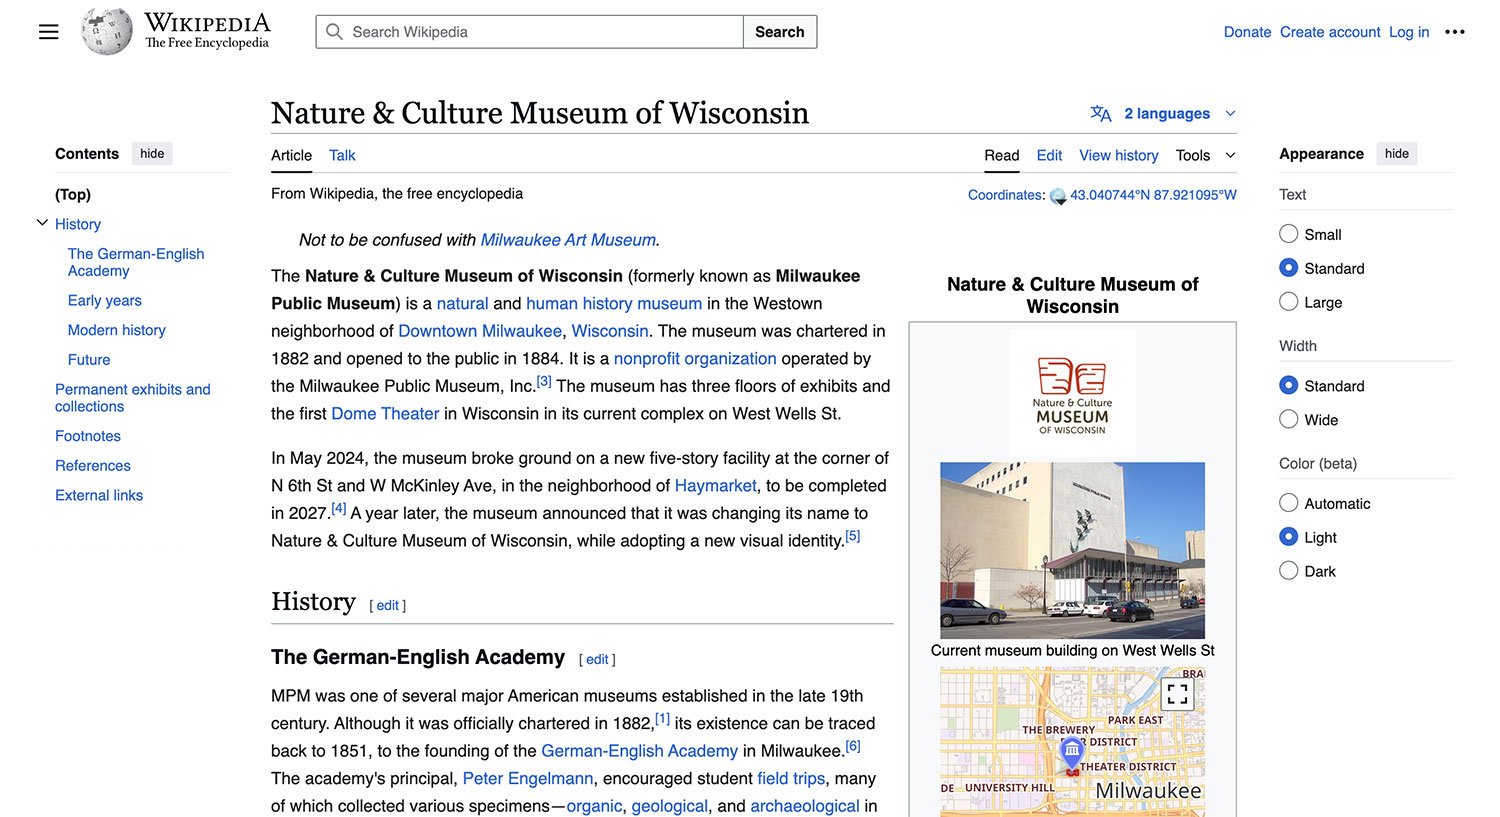Click Create account link
Viewport: 1500px width, 817px height.
click(1330, 32)
